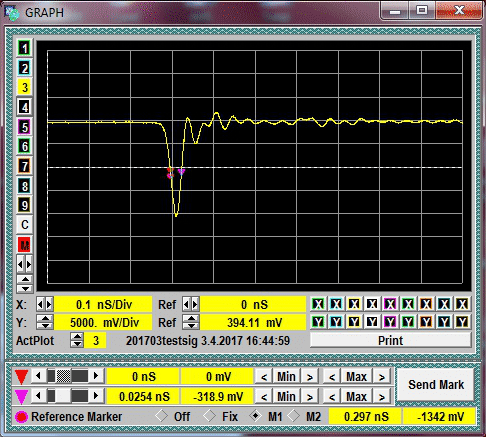Click the 201703testsig timestamp label
The width and height of the screenshot is (486, 437).
[208, 341]
